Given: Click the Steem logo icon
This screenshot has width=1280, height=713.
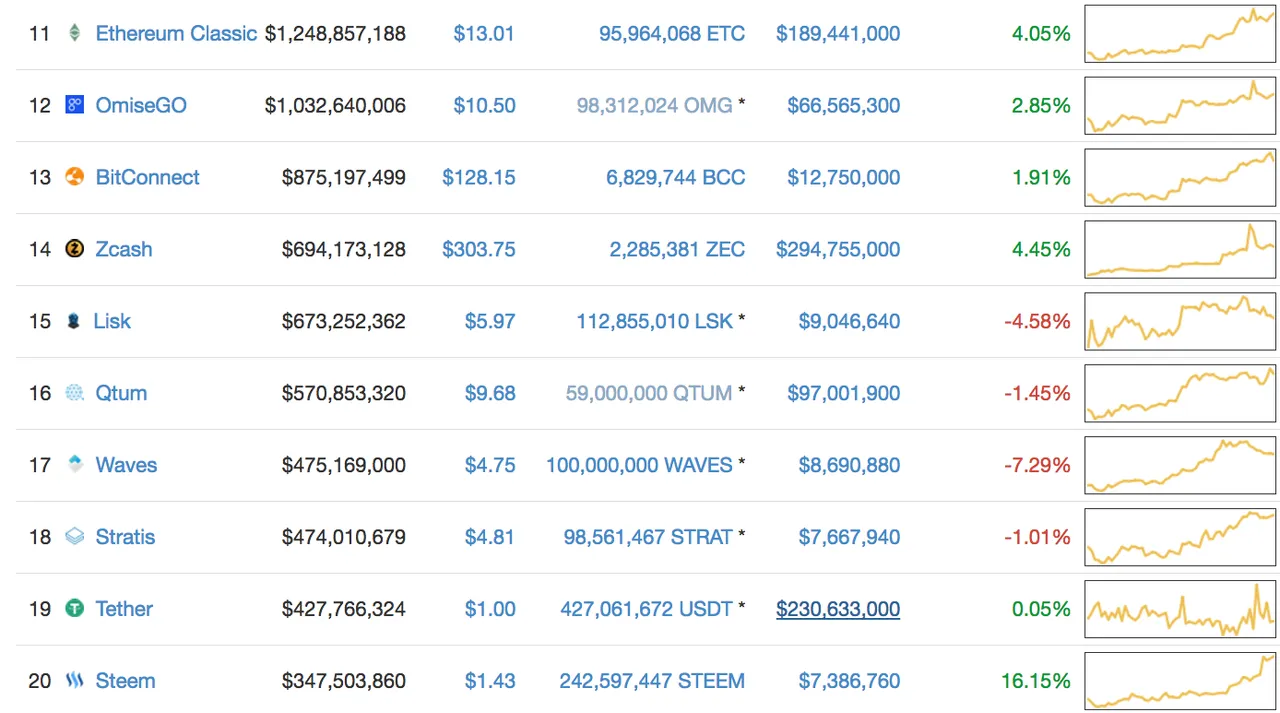Looking at the screenshot, I should point(75,681).
